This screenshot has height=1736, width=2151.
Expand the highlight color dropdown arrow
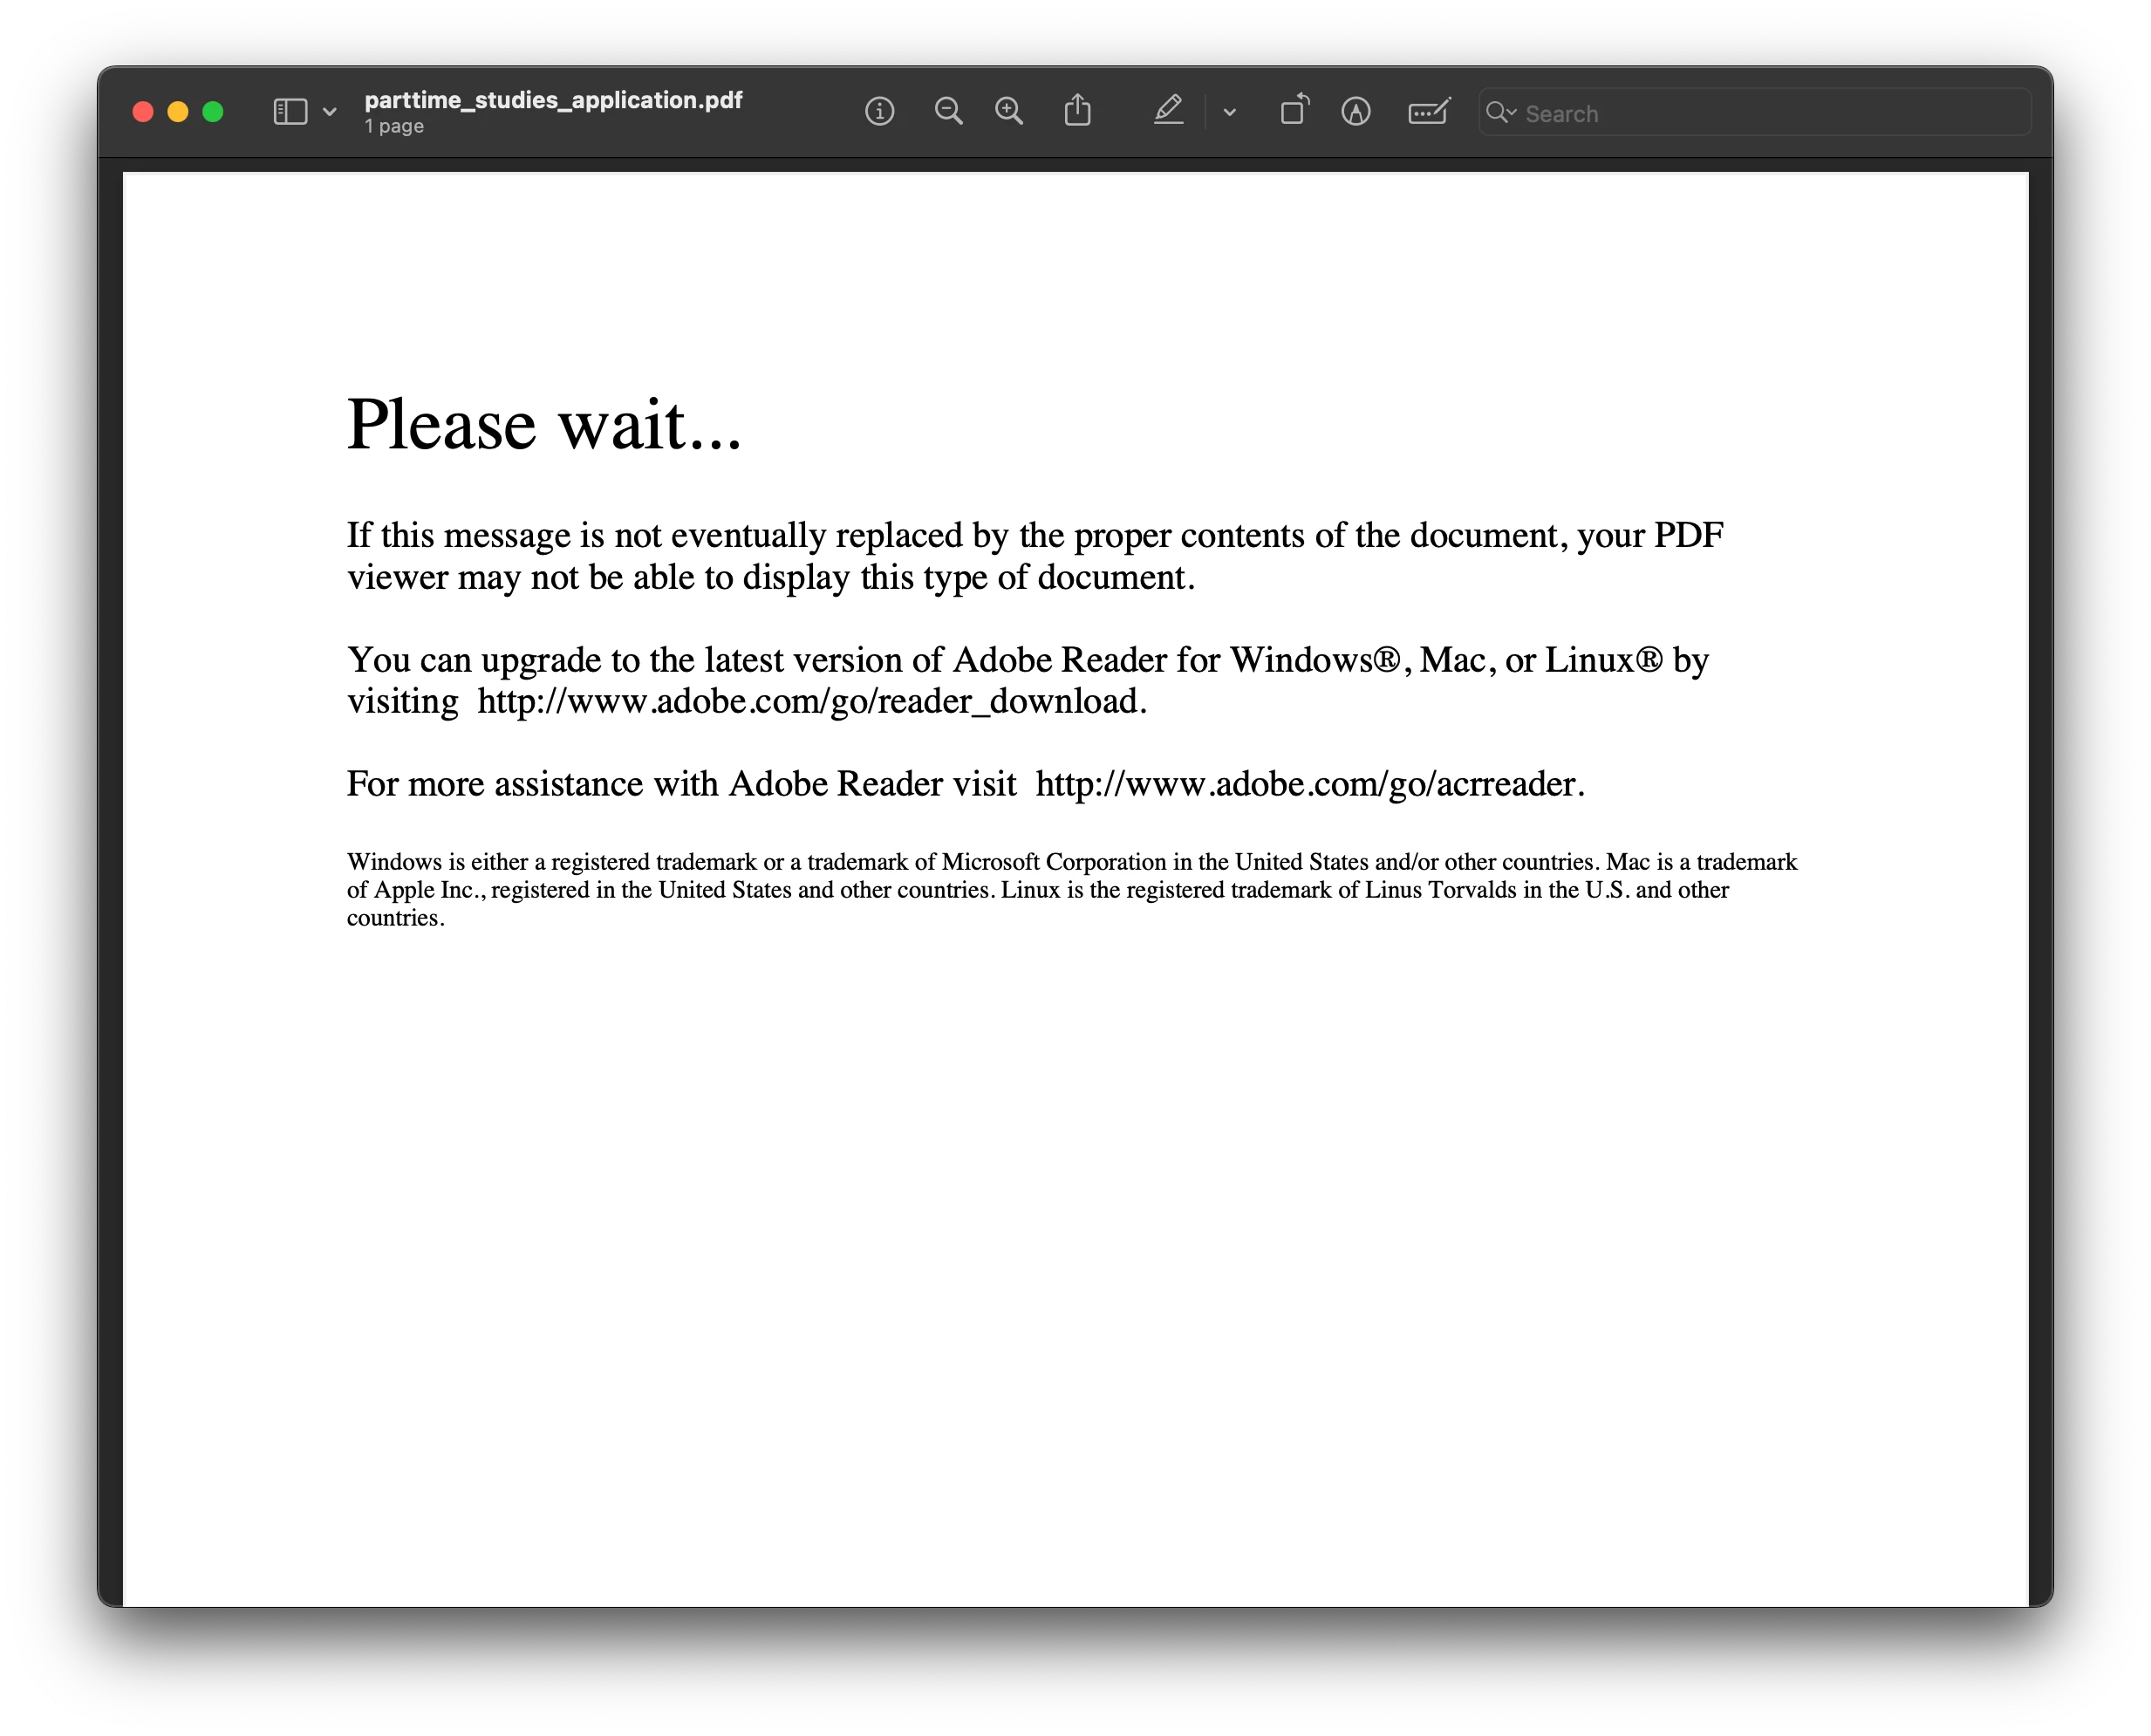[x=1230, y=113]
